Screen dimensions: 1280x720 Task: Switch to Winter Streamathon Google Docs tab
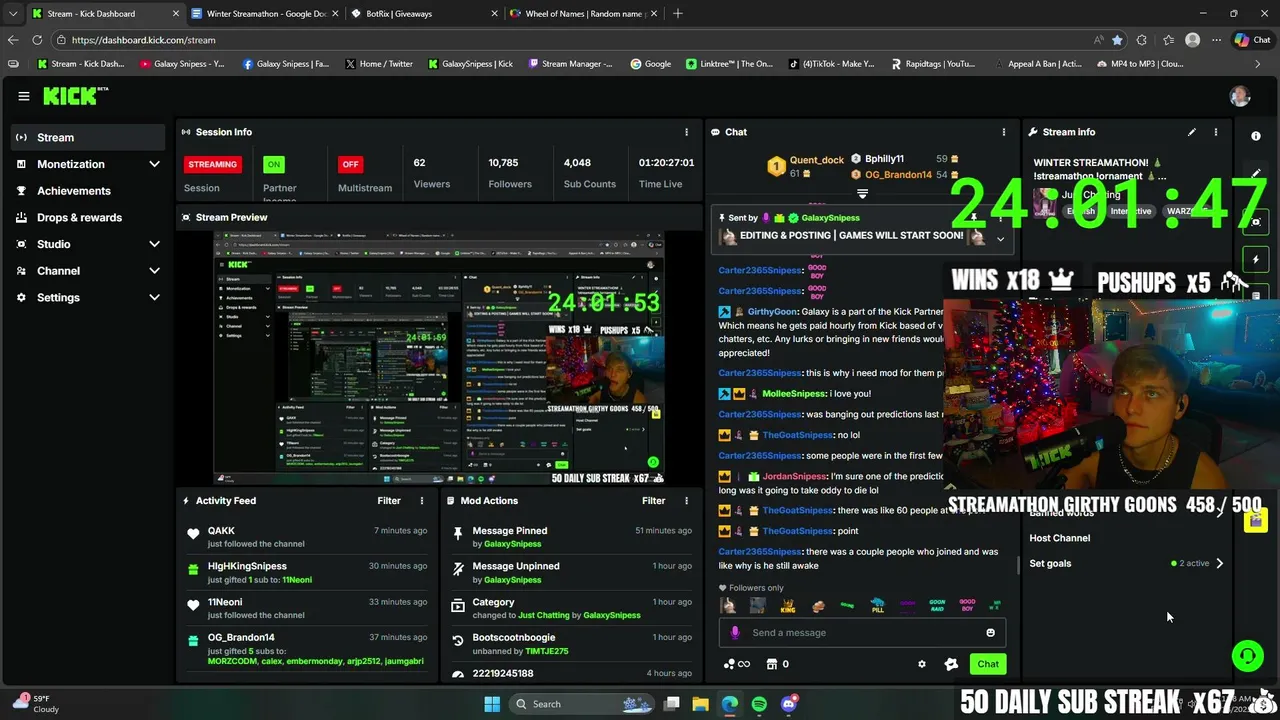click(265, 14)
